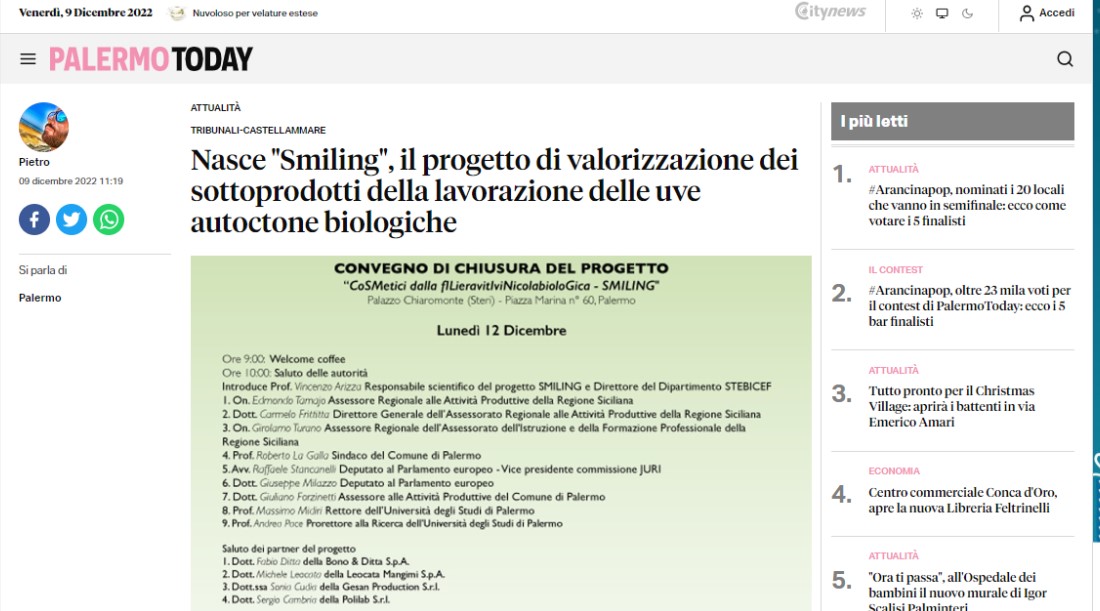Open Pietro's author avatar

pos(44,127)
